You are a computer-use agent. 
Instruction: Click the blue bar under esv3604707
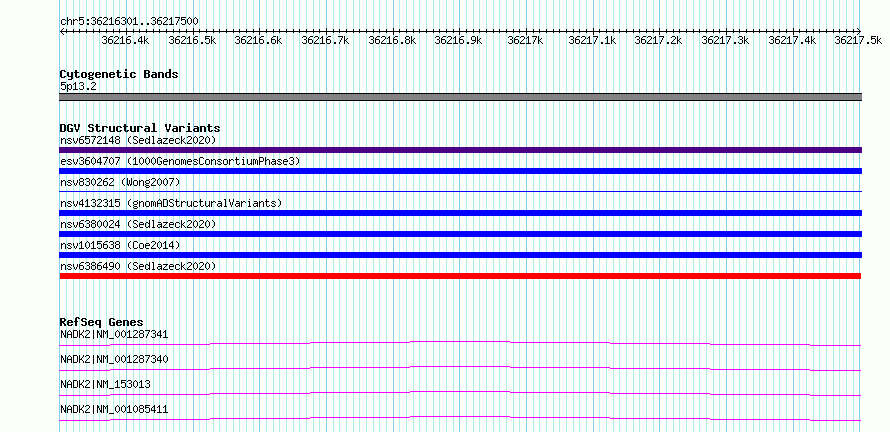tap(460, 171)
